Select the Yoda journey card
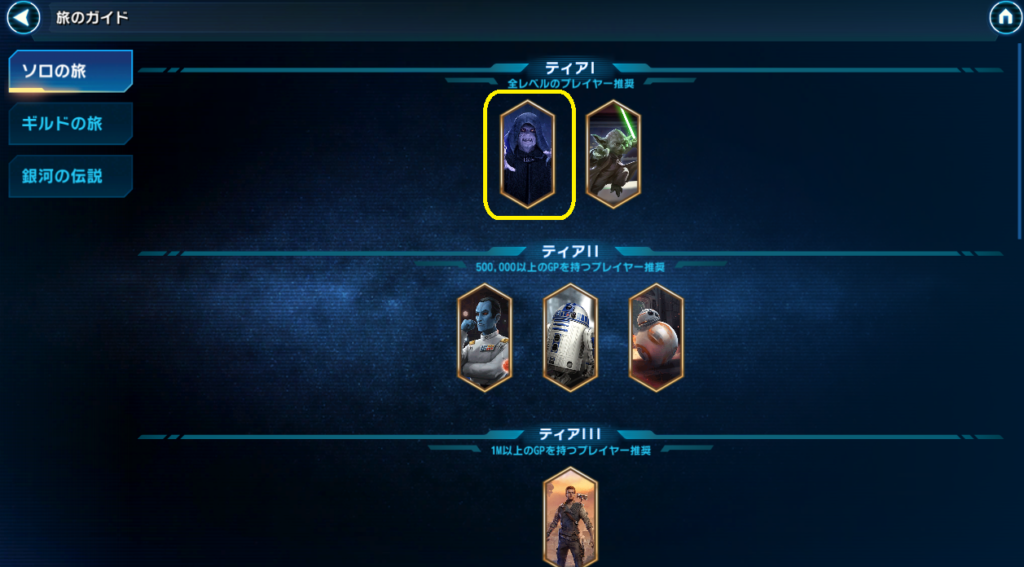This screenshot has width=1024, height=567. 613,154
